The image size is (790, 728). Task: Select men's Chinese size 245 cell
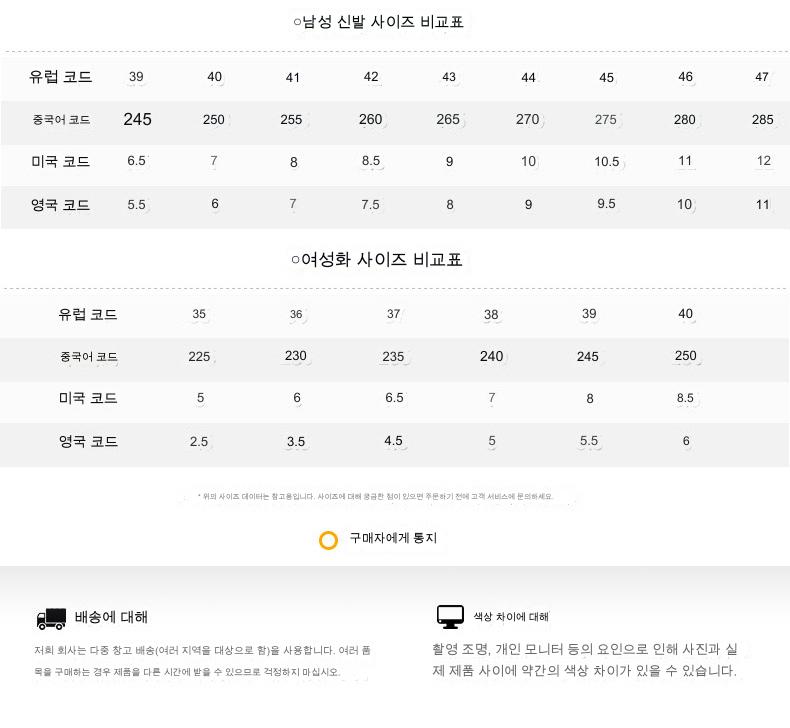138,119
